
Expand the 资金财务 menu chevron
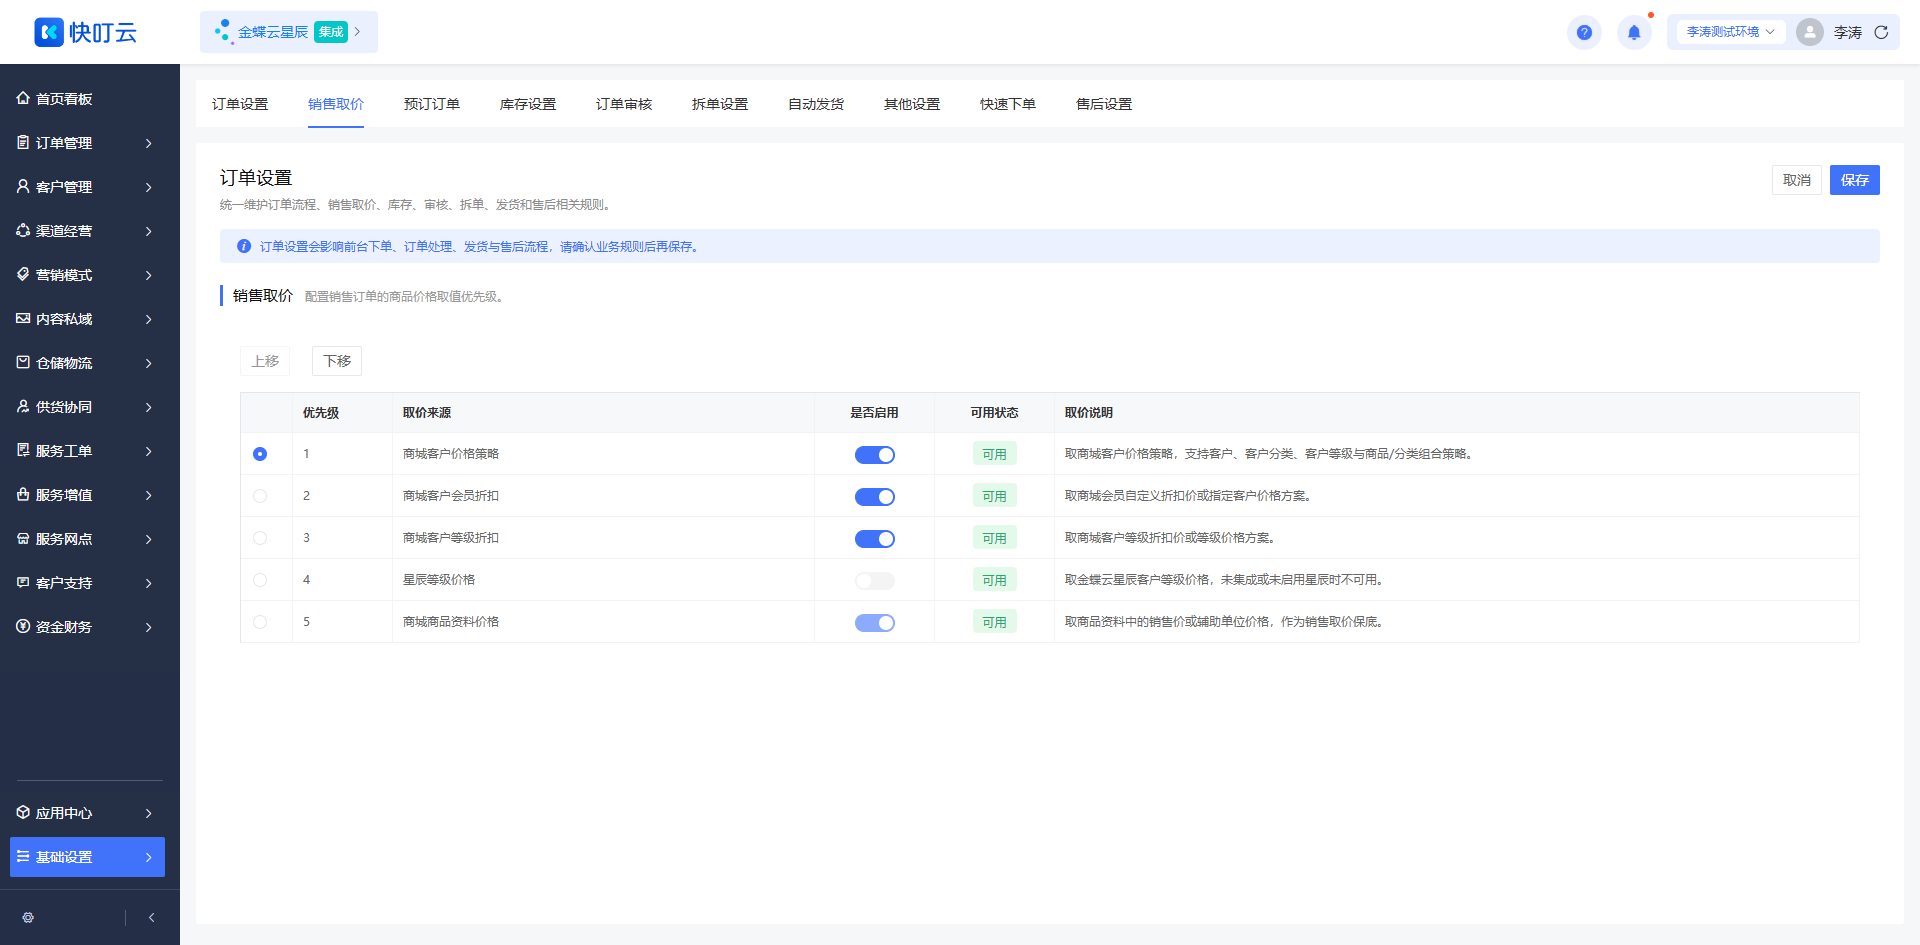pyautogui.click(x=149, y=627)
